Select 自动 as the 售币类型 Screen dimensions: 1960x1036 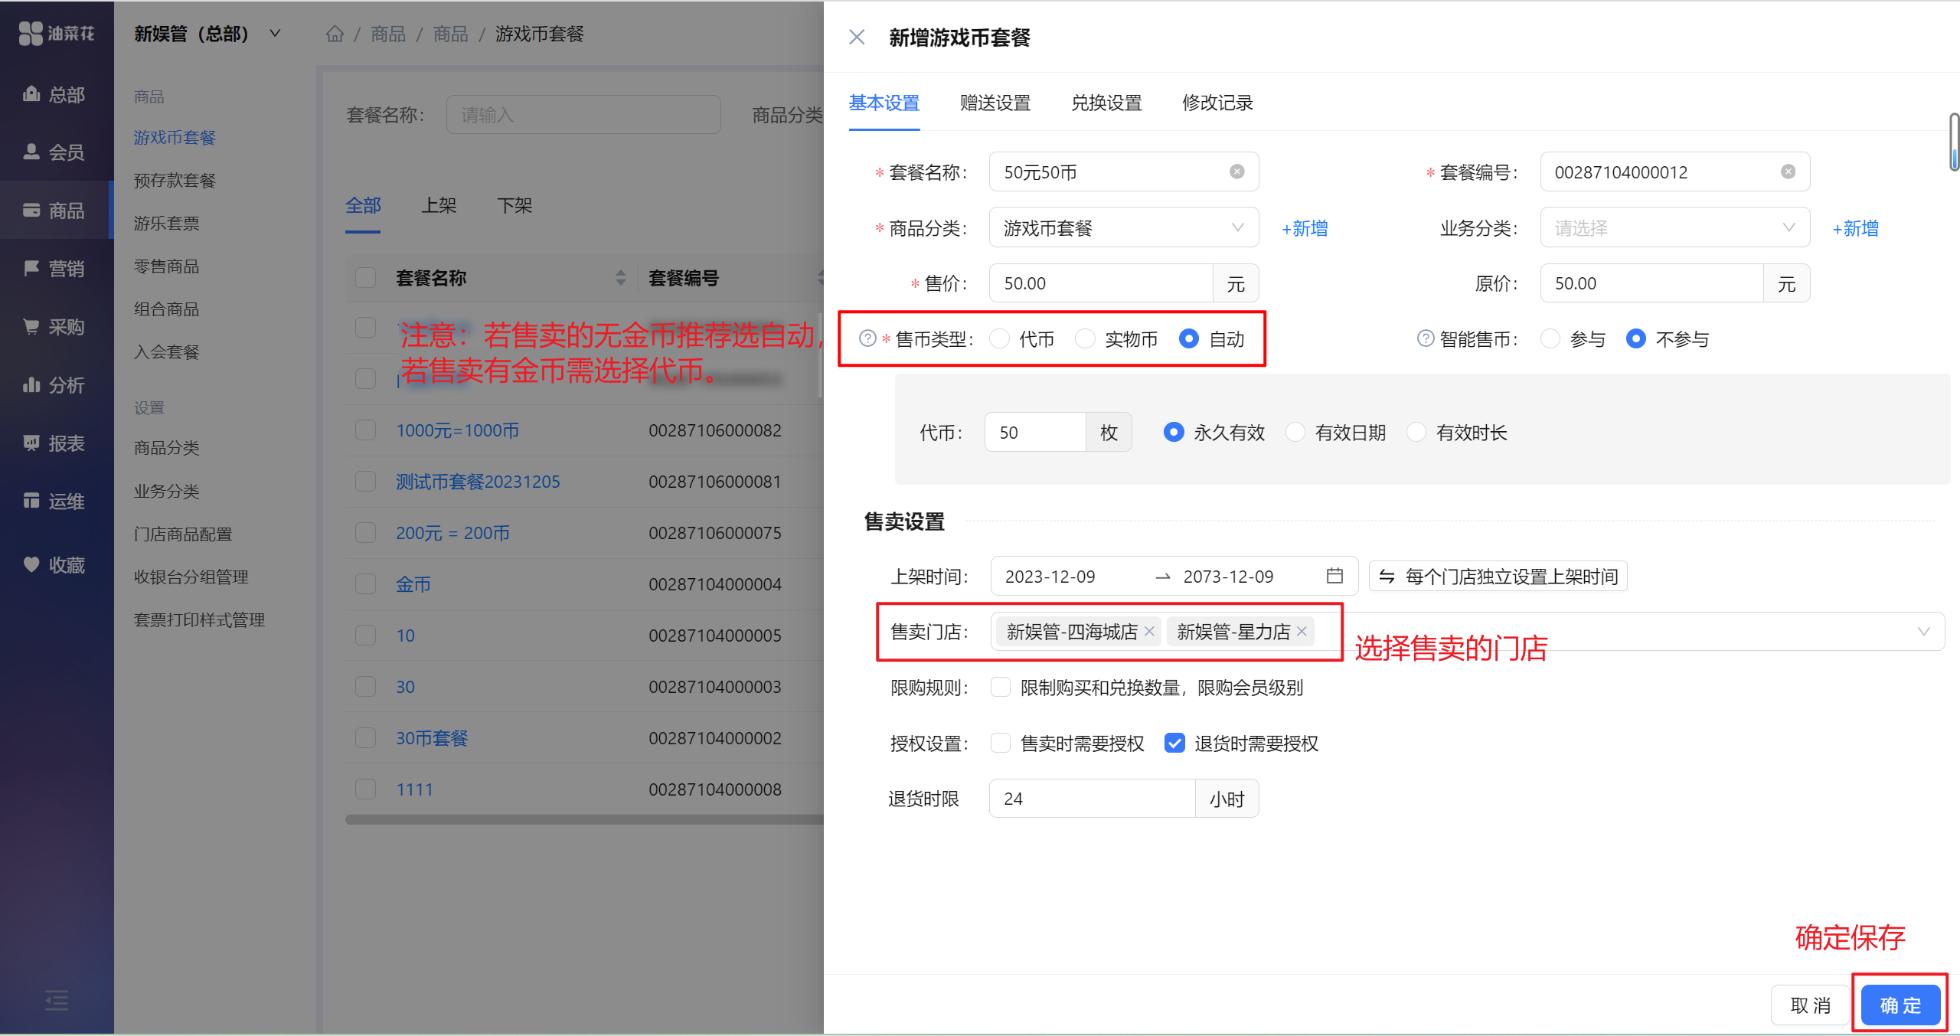pos(1189,339)
